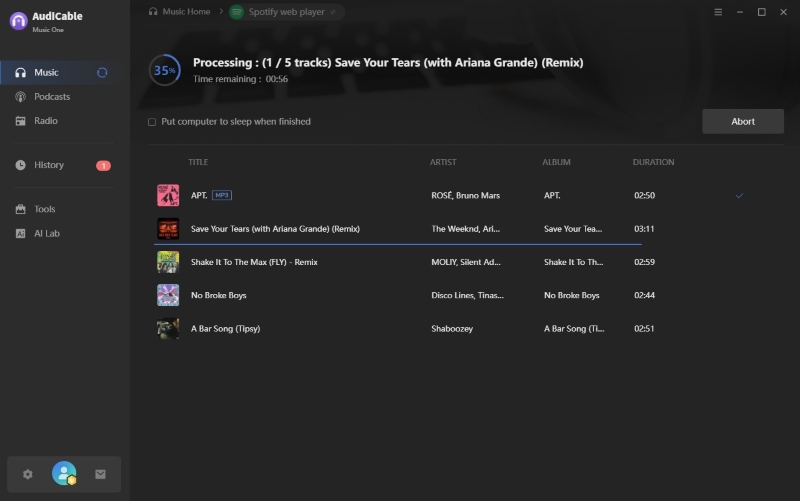Select Music in the sidebar
Viewport: 800px width, 501px height.
pos(46,72)
